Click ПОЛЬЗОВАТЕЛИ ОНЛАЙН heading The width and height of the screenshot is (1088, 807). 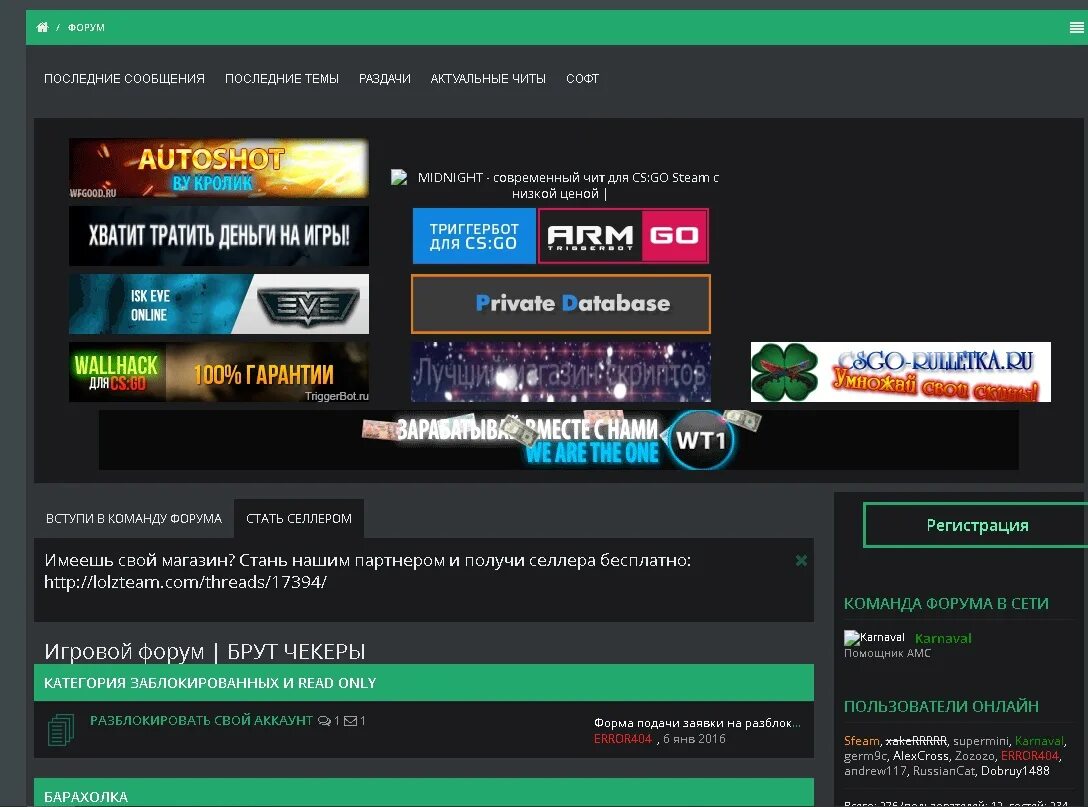pos(941,706)
